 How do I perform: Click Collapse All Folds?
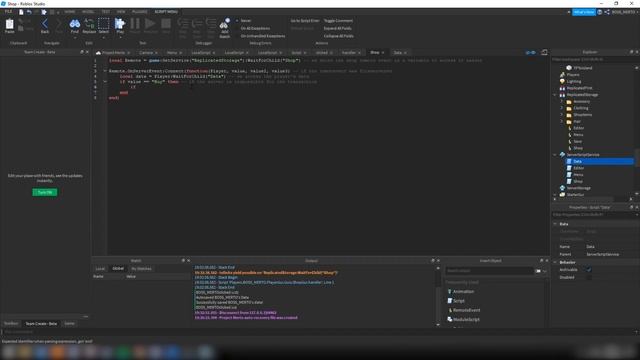click(x=339, y=36)
